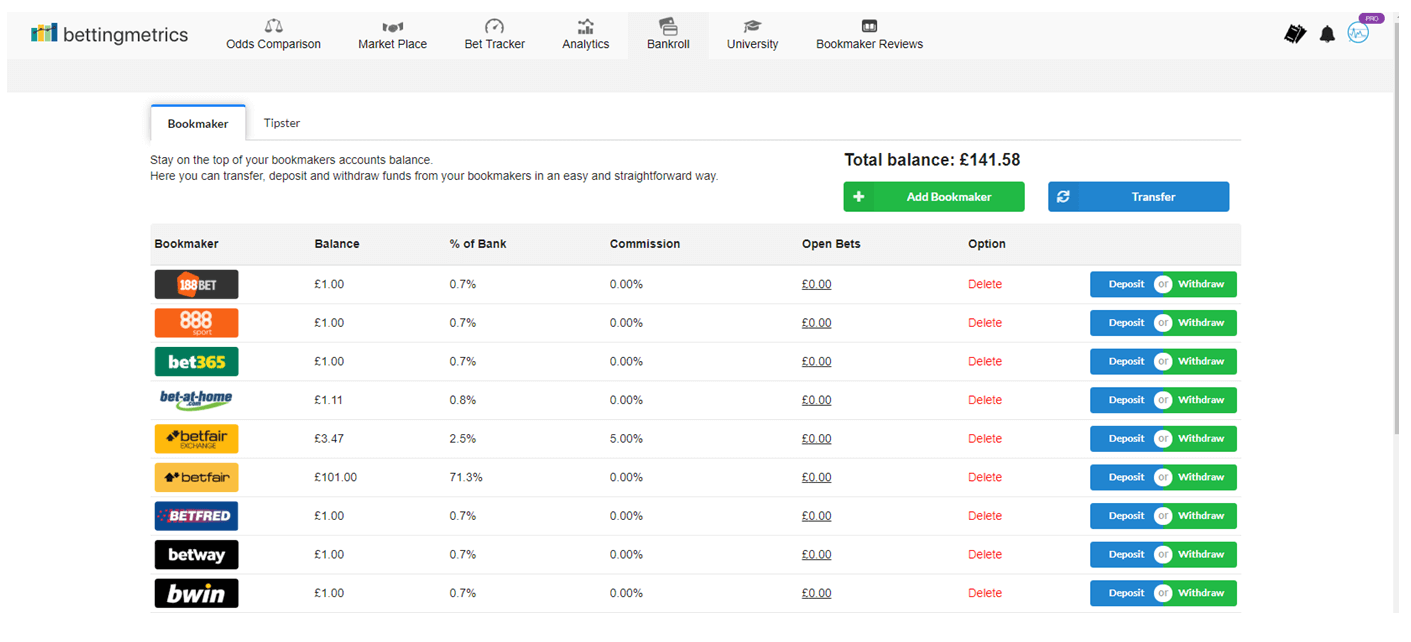Withdraw from the Betfair Exchange account
The image size is (1411, 642).
(x=1202, y=438)
